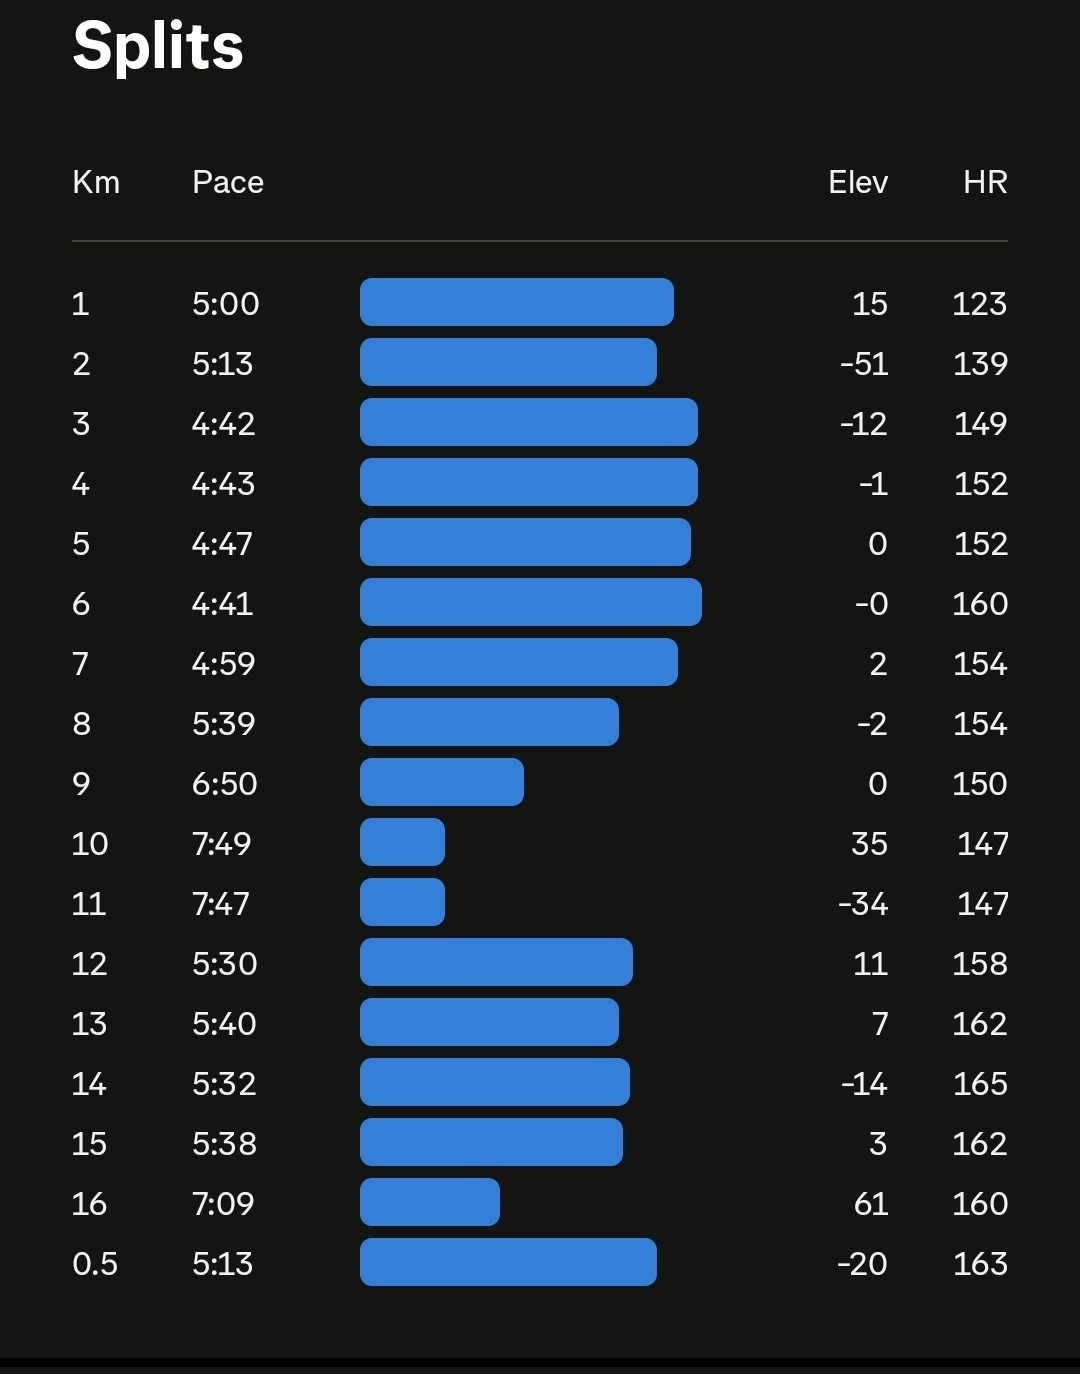Tap the Pace column header
The height and width of the screenshot is (1374, 1080).
(228, 182)
